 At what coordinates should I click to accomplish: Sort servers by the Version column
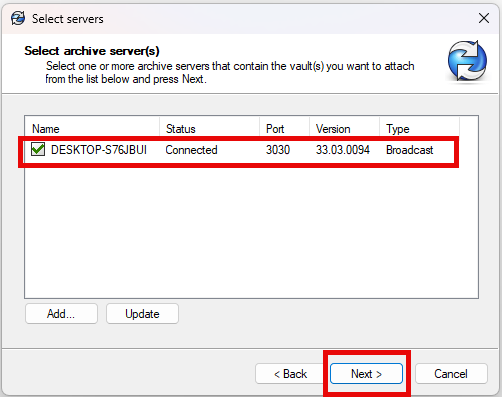click(x=344, y=129)
